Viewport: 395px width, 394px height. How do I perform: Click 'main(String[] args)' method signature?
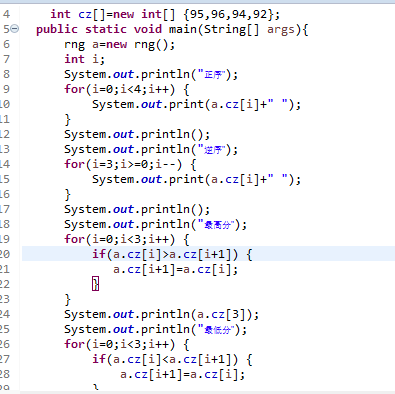tap(235, 30)
